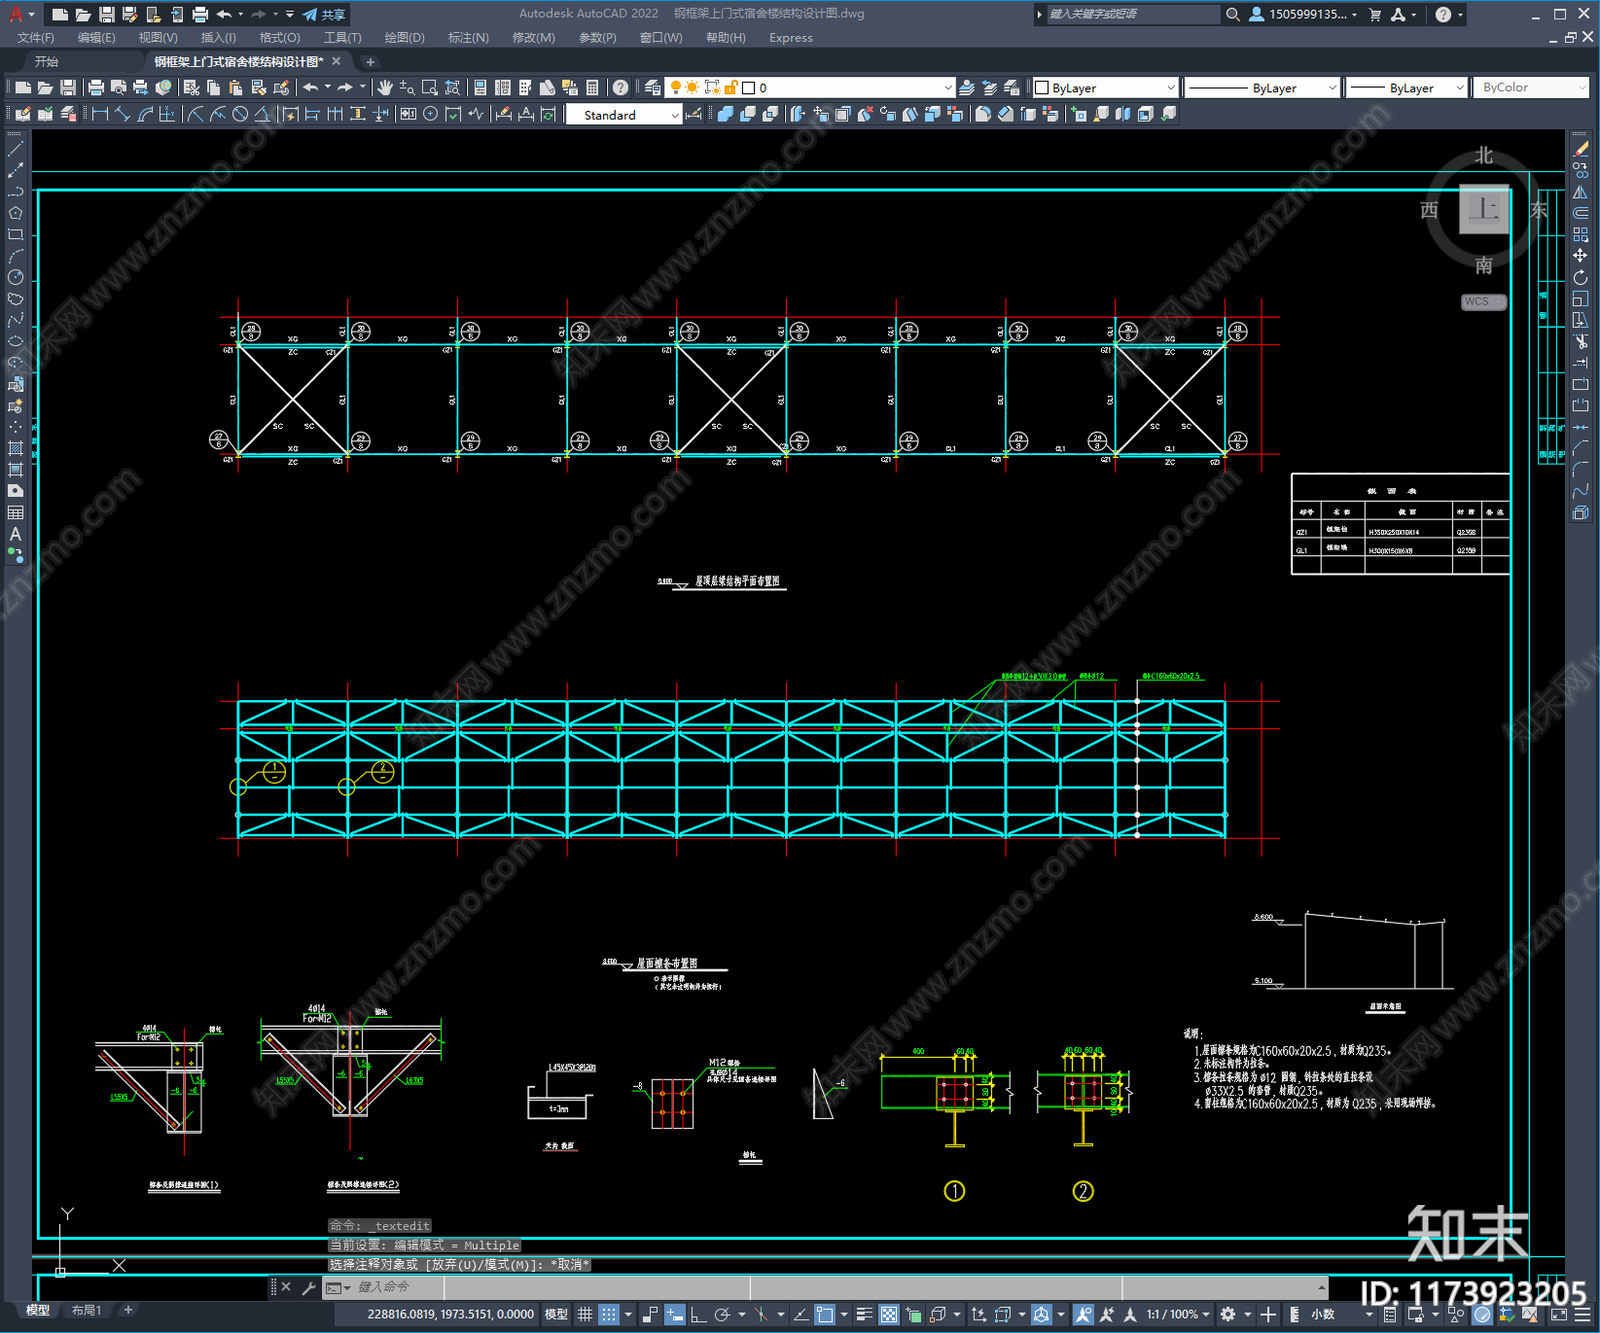1600x1333 pixels.
Task: Toggle dynamic input in status bar
Action: click(x=675, y=1314)
